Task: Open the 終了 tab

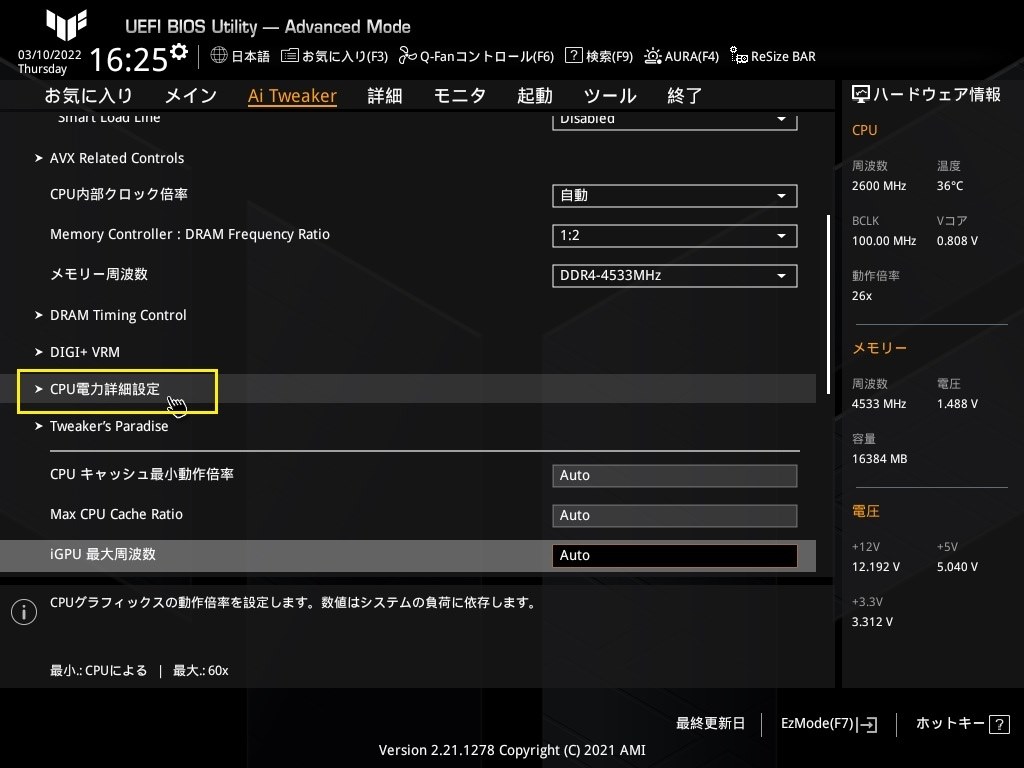Action: pyautogui.click(x=684, y=96)
